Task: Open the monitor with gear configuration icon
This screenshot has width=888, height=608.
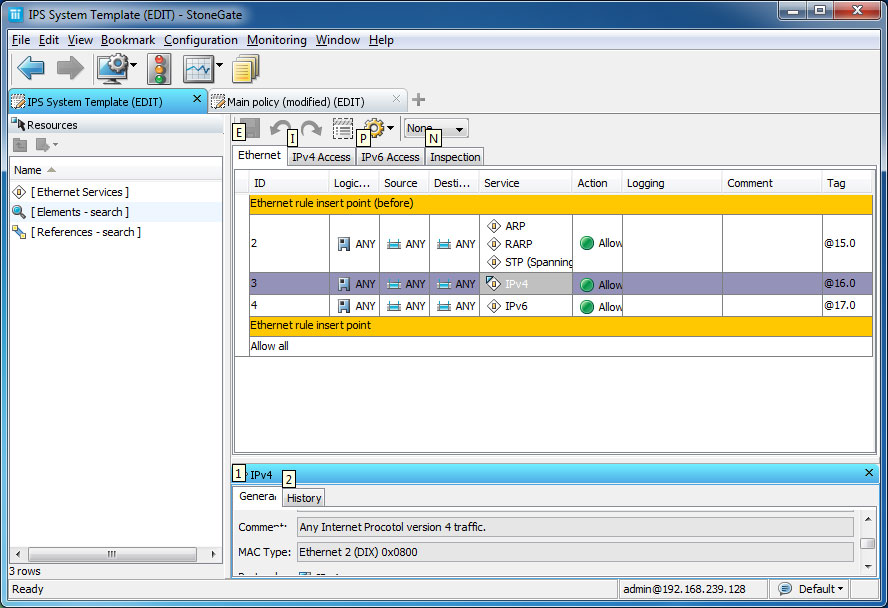Action: click(113, 68)
